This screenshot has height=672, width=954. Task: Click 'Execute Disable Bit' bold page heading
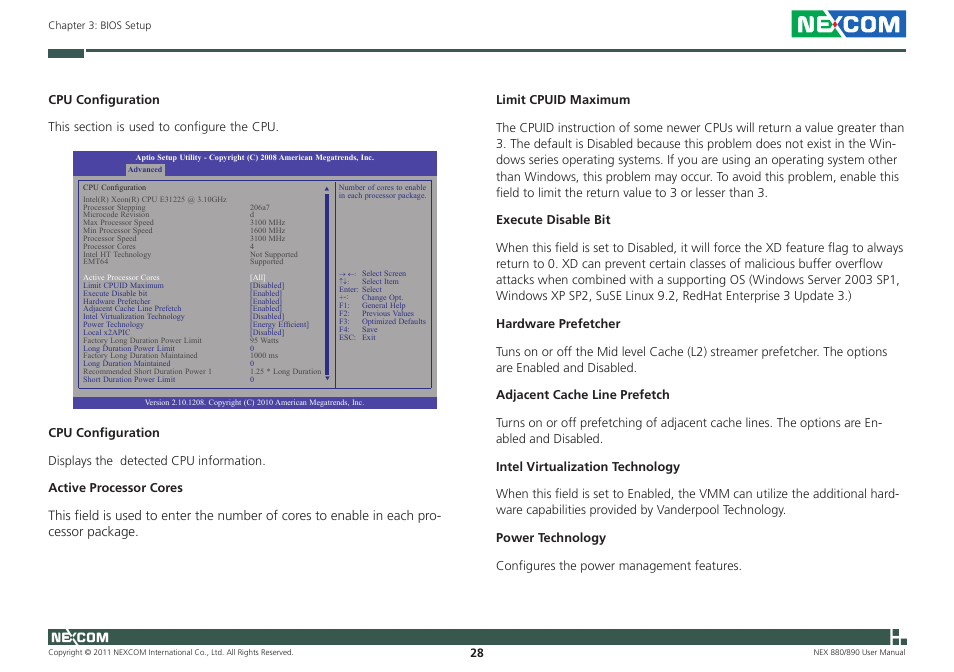(553, 220)
